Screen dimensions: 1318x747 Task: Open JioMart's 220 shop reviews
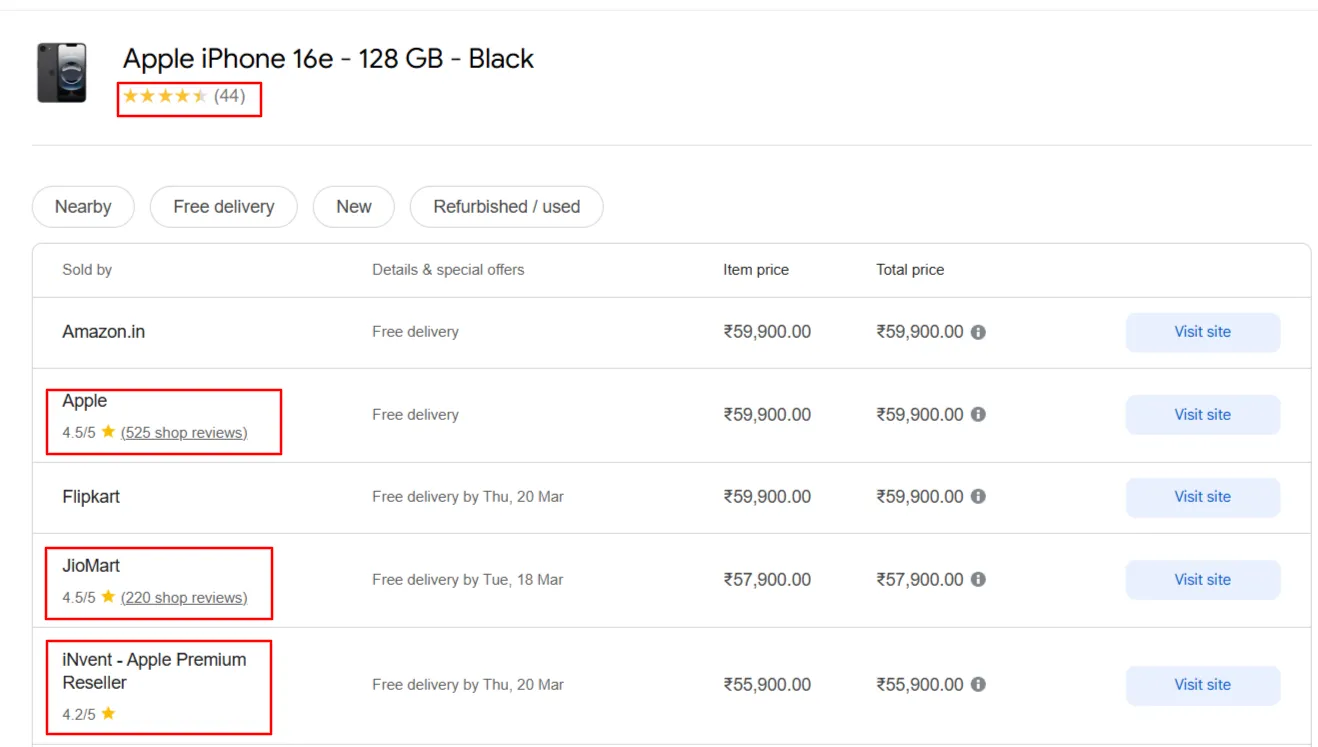183,597
